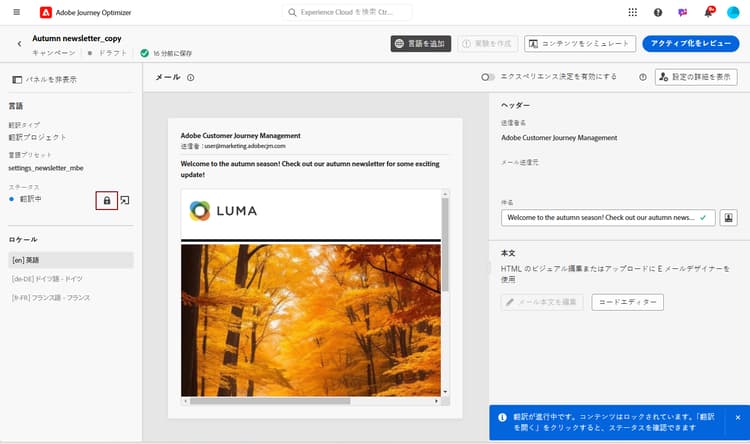Click the subject line input field

[x=608, y=218]
